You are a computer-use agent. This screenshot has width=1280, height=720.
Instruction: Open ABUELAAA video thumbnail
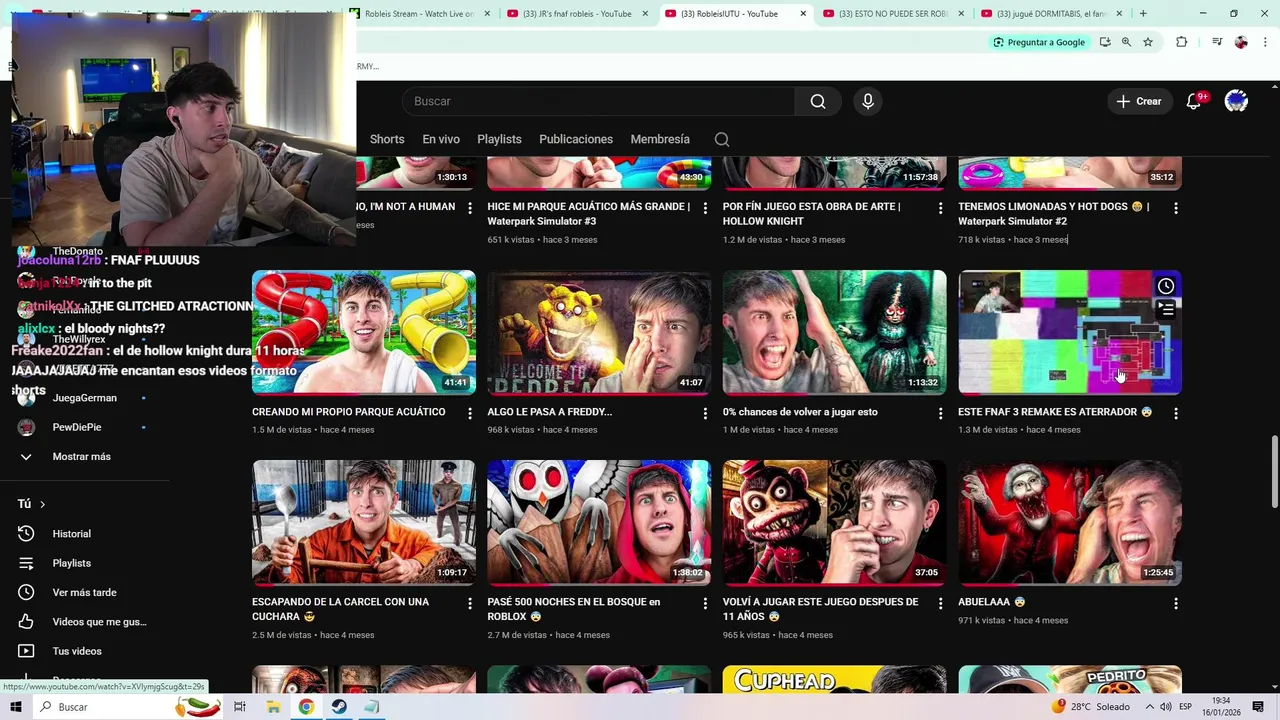click(1070, 522)
